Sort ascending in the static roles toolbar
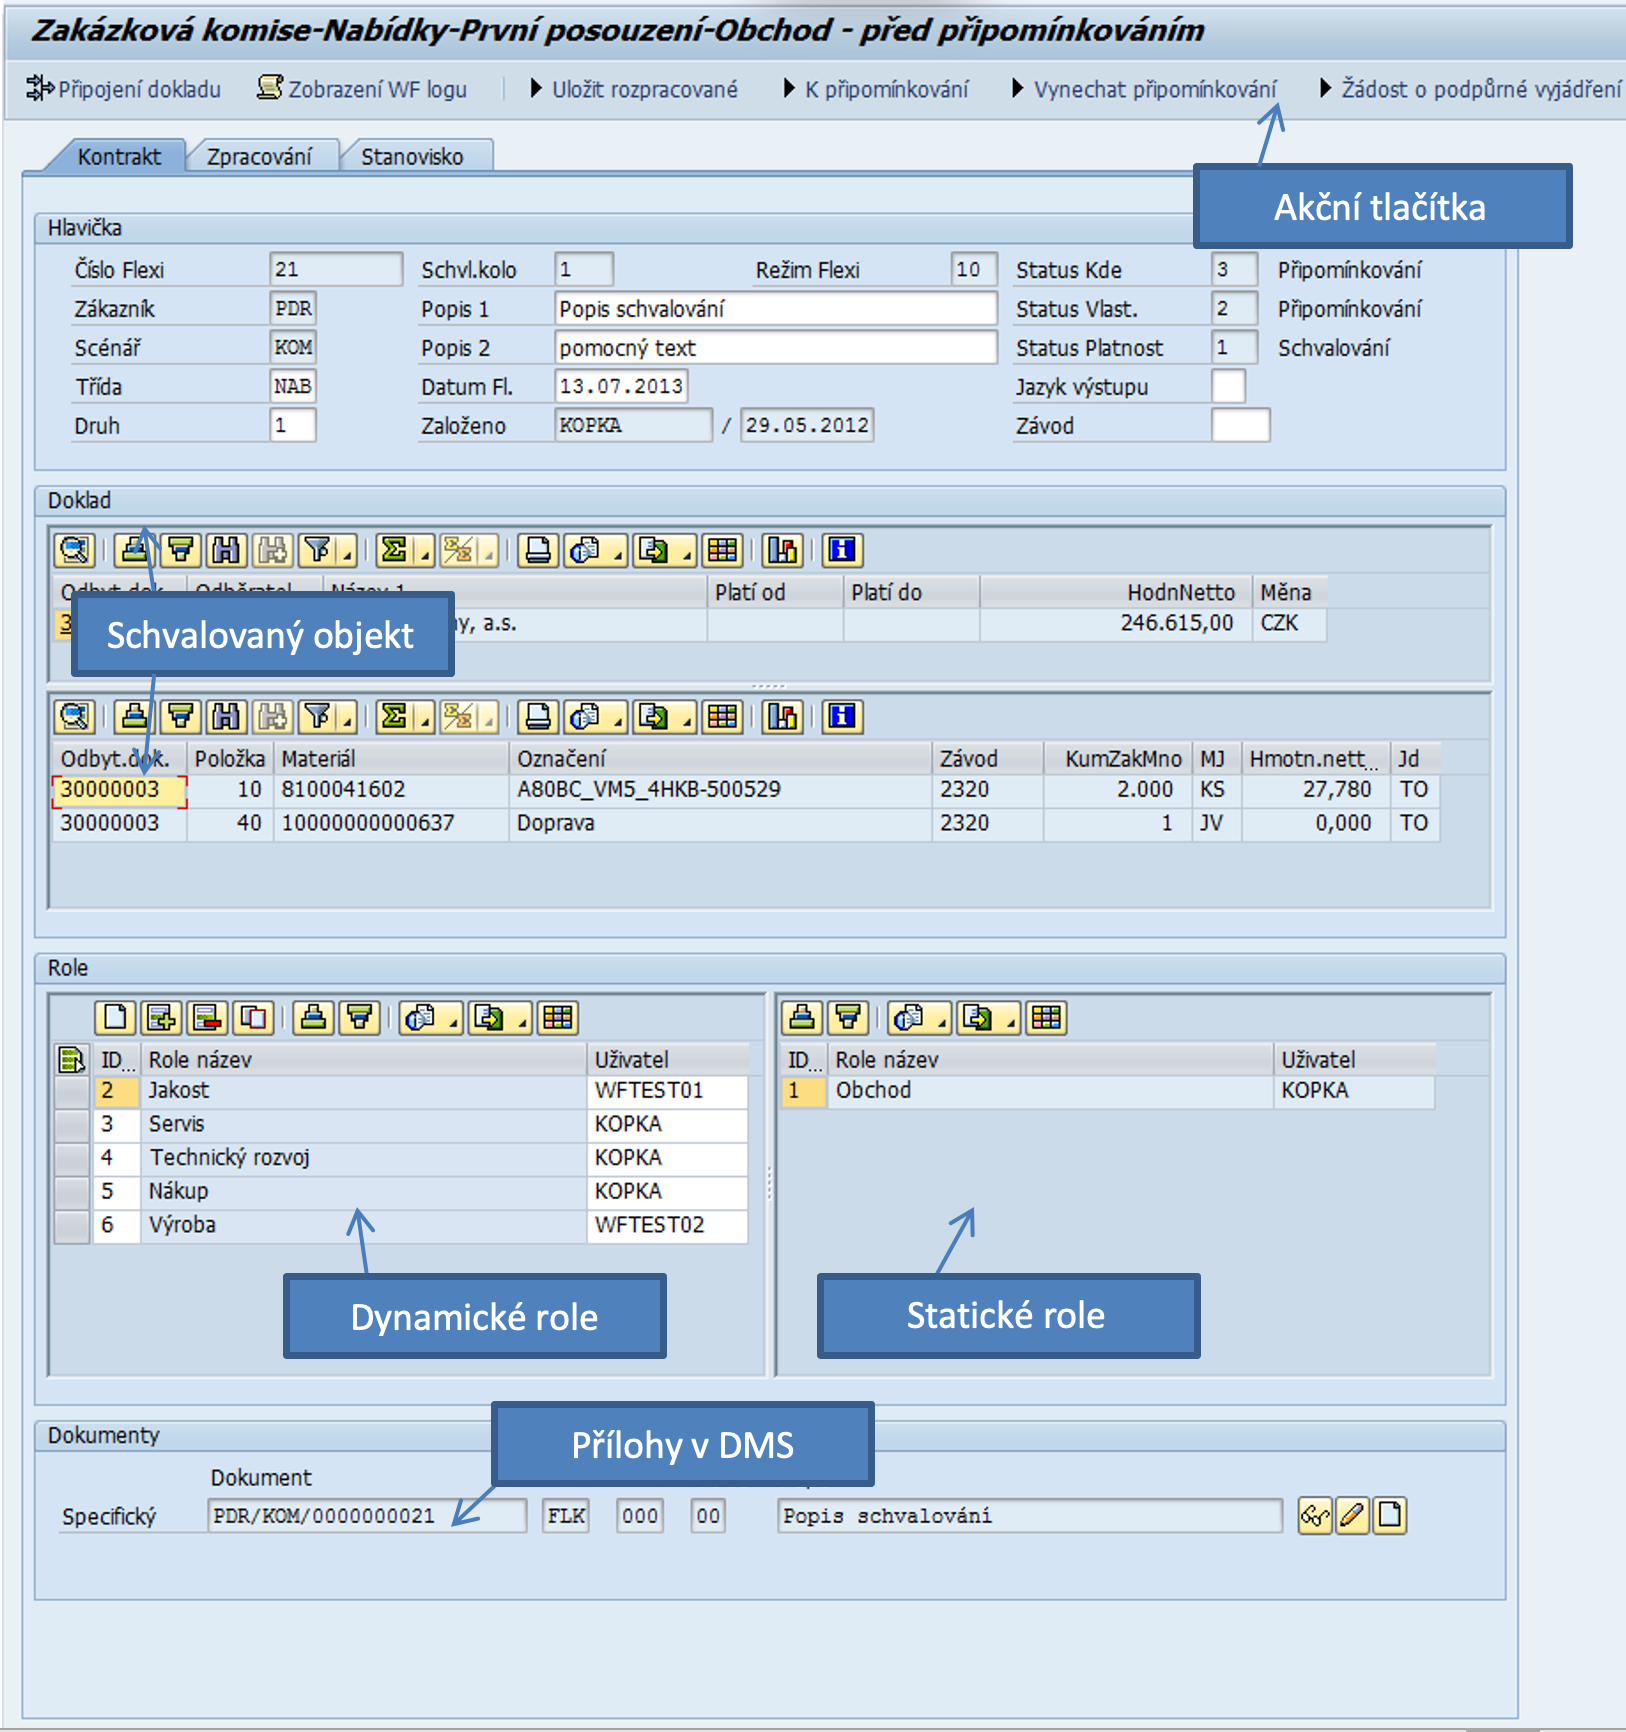 click(x=802, y=1018)
